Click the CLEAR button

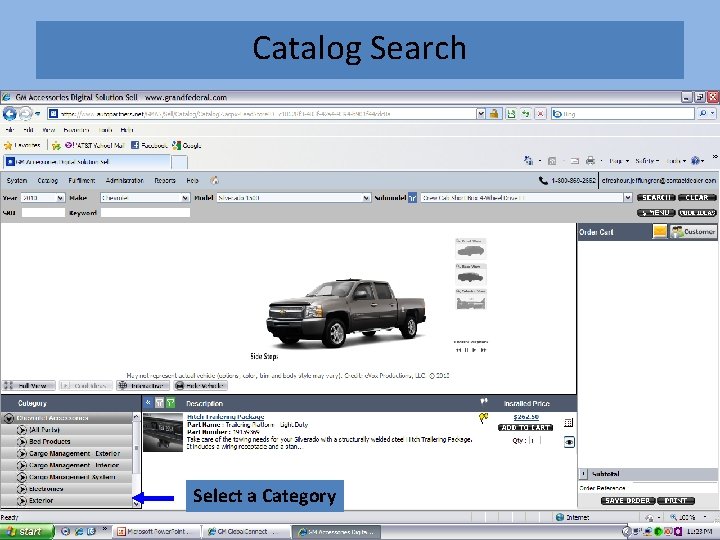(697, 197)
